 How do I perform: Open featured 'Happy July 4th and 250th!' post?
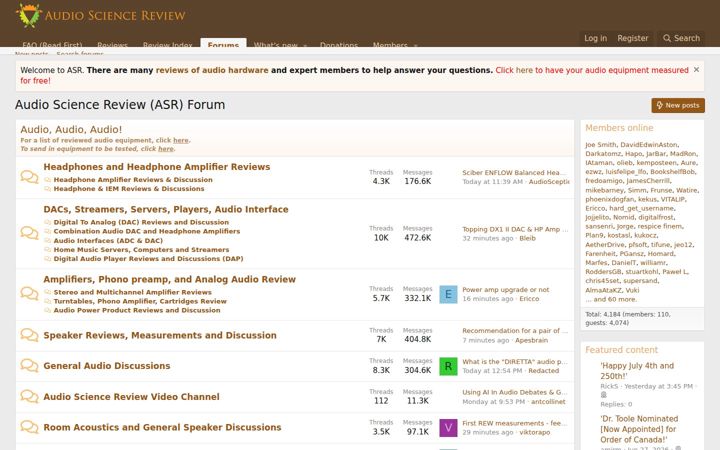[x=637, y=371]
